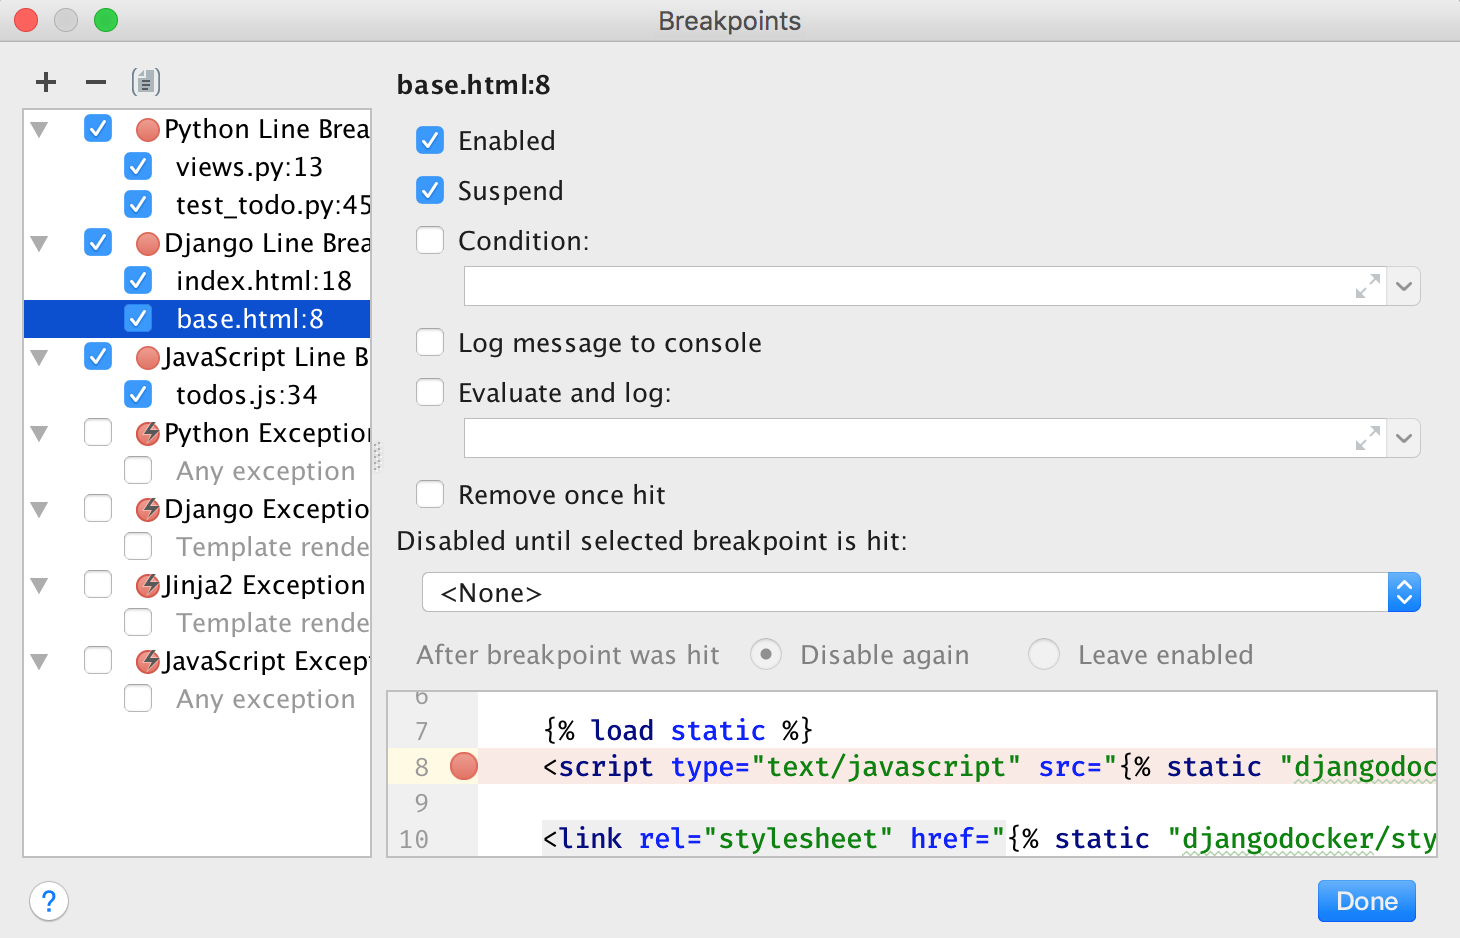Collapse the Python Line Breakpoints group
This screenshot has width=1460, height=938.
[x=40, y=129]
